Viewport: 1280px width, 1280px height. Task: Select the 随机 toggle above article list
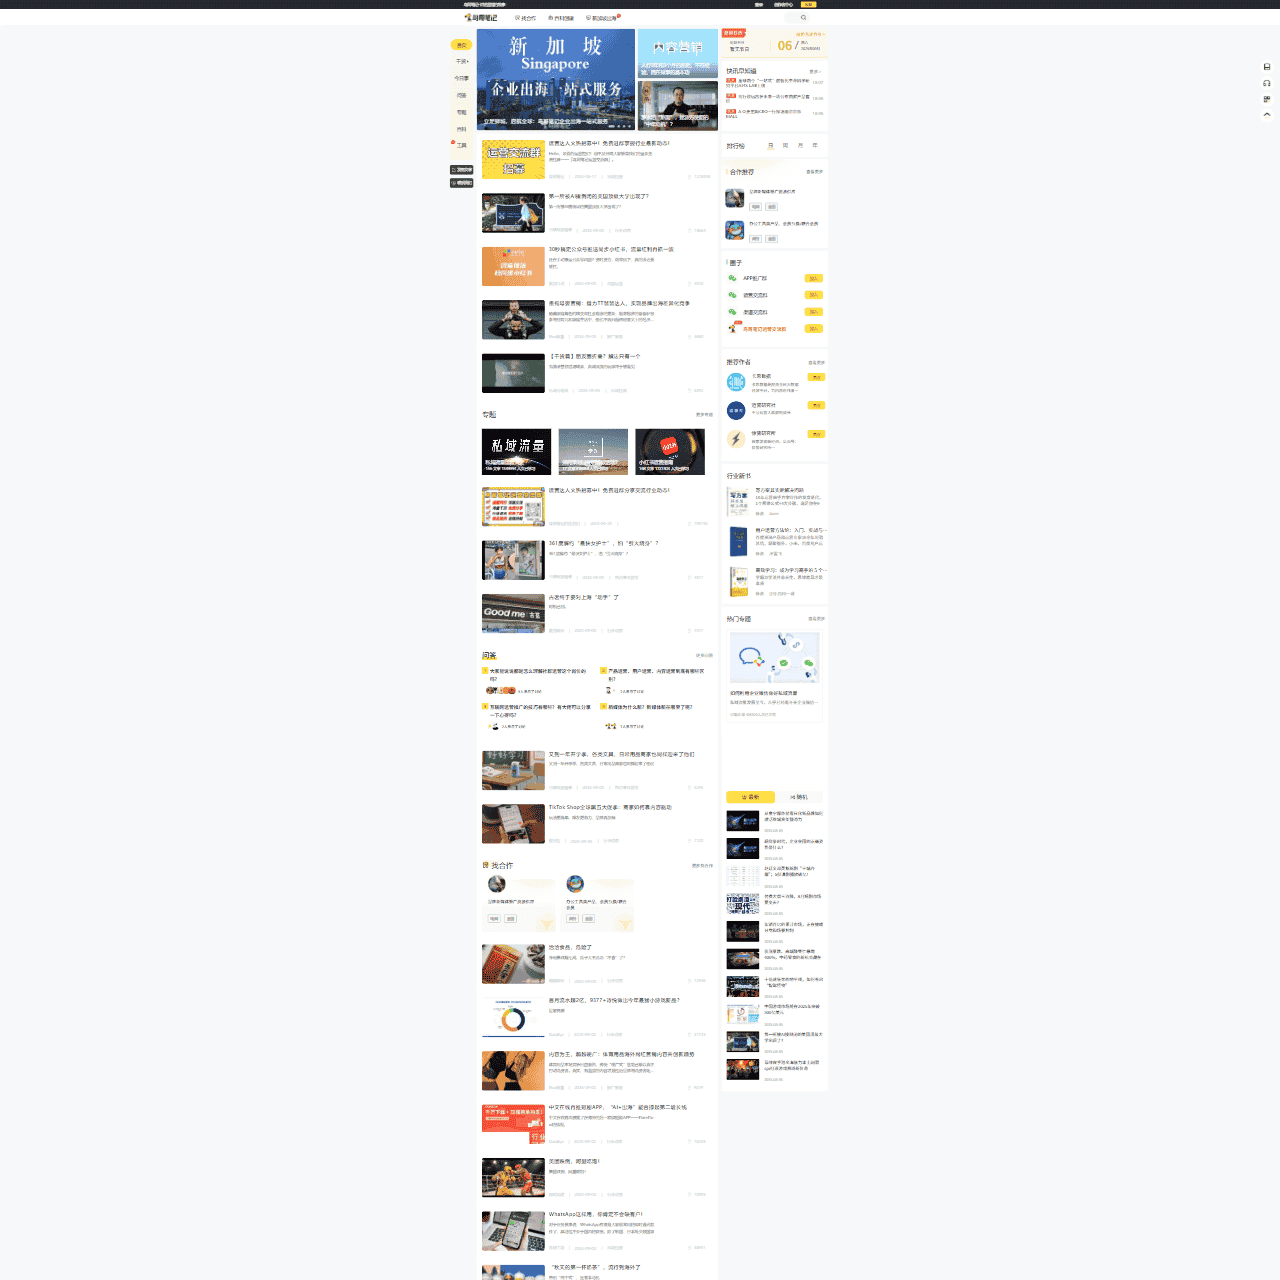799,797
